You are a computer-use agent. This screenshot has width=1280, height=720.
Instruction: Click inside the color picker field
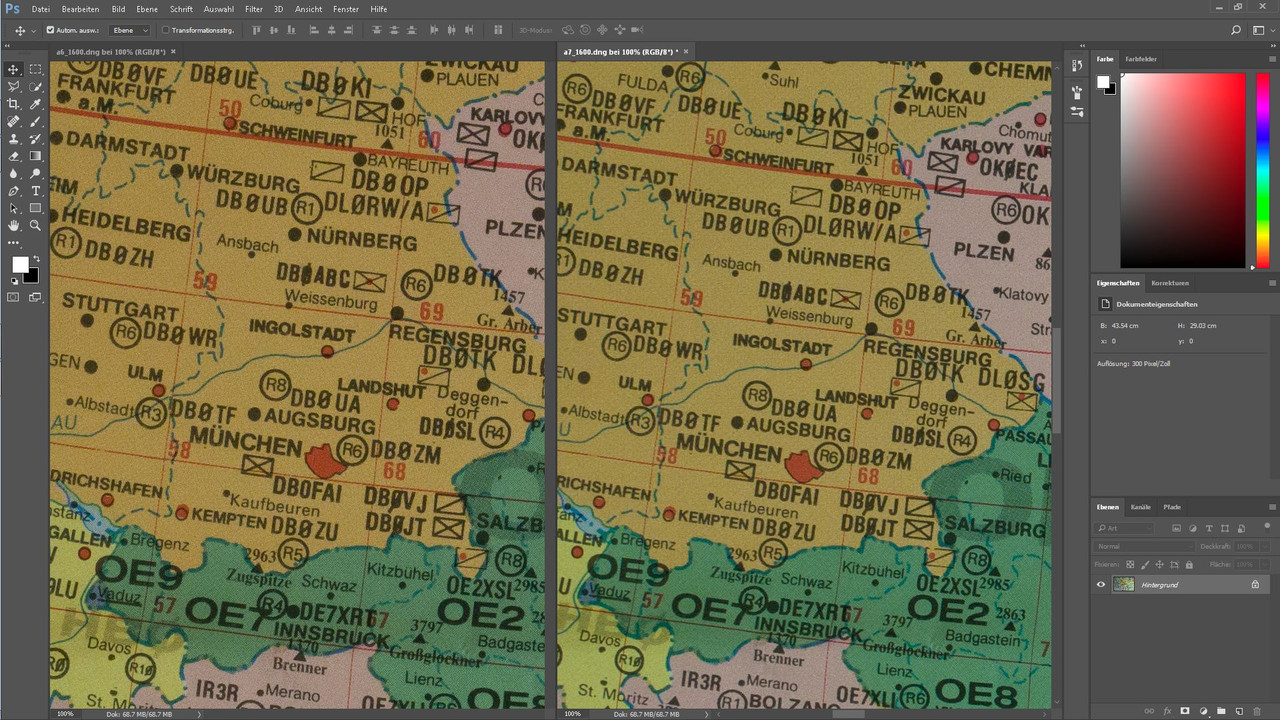point(1183,170)
